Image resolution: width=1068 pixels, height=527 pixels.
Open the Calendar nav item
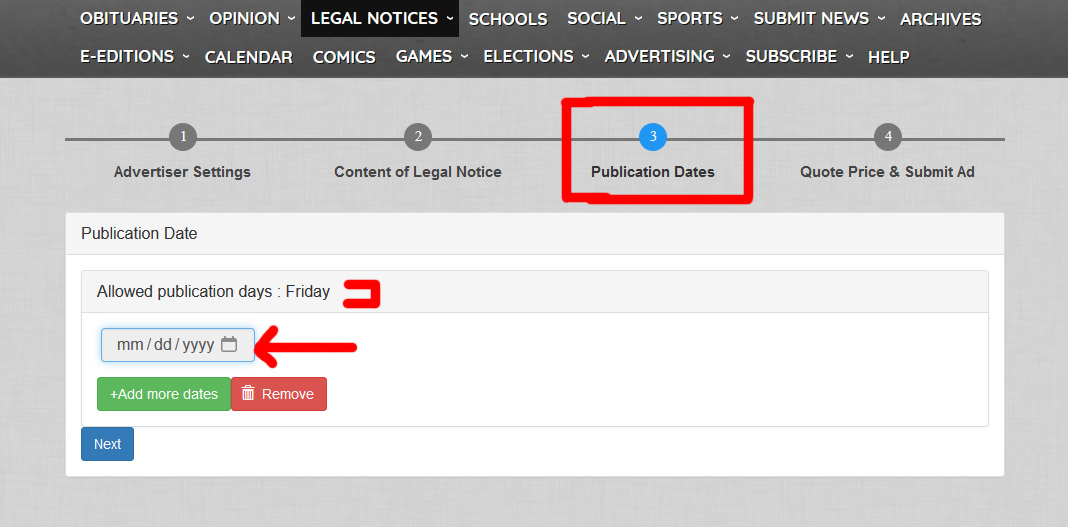(248, 57)
